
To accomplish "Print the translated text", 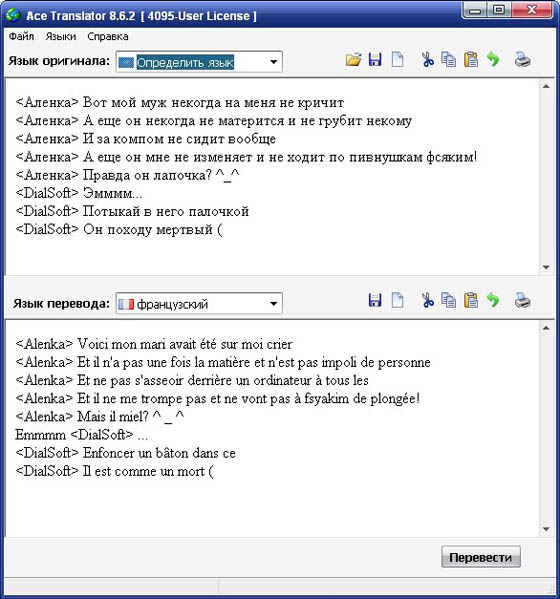I will (522, 300).
